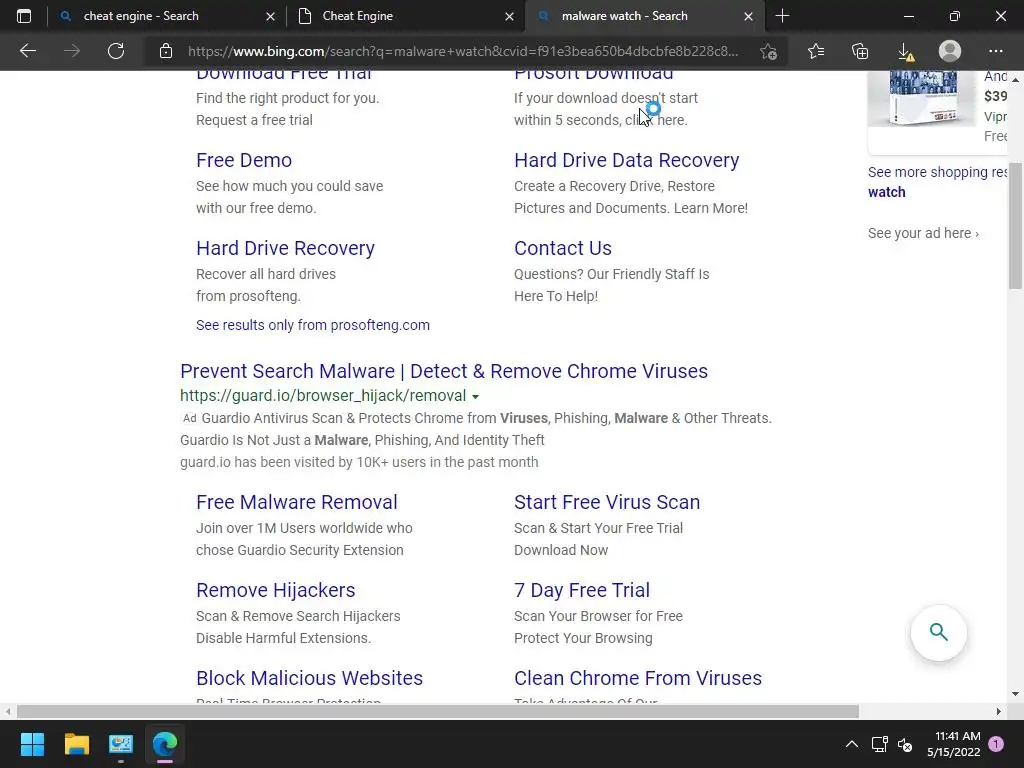Show the Downloads panel
The image size is (1024, 768).
point(904,51)
